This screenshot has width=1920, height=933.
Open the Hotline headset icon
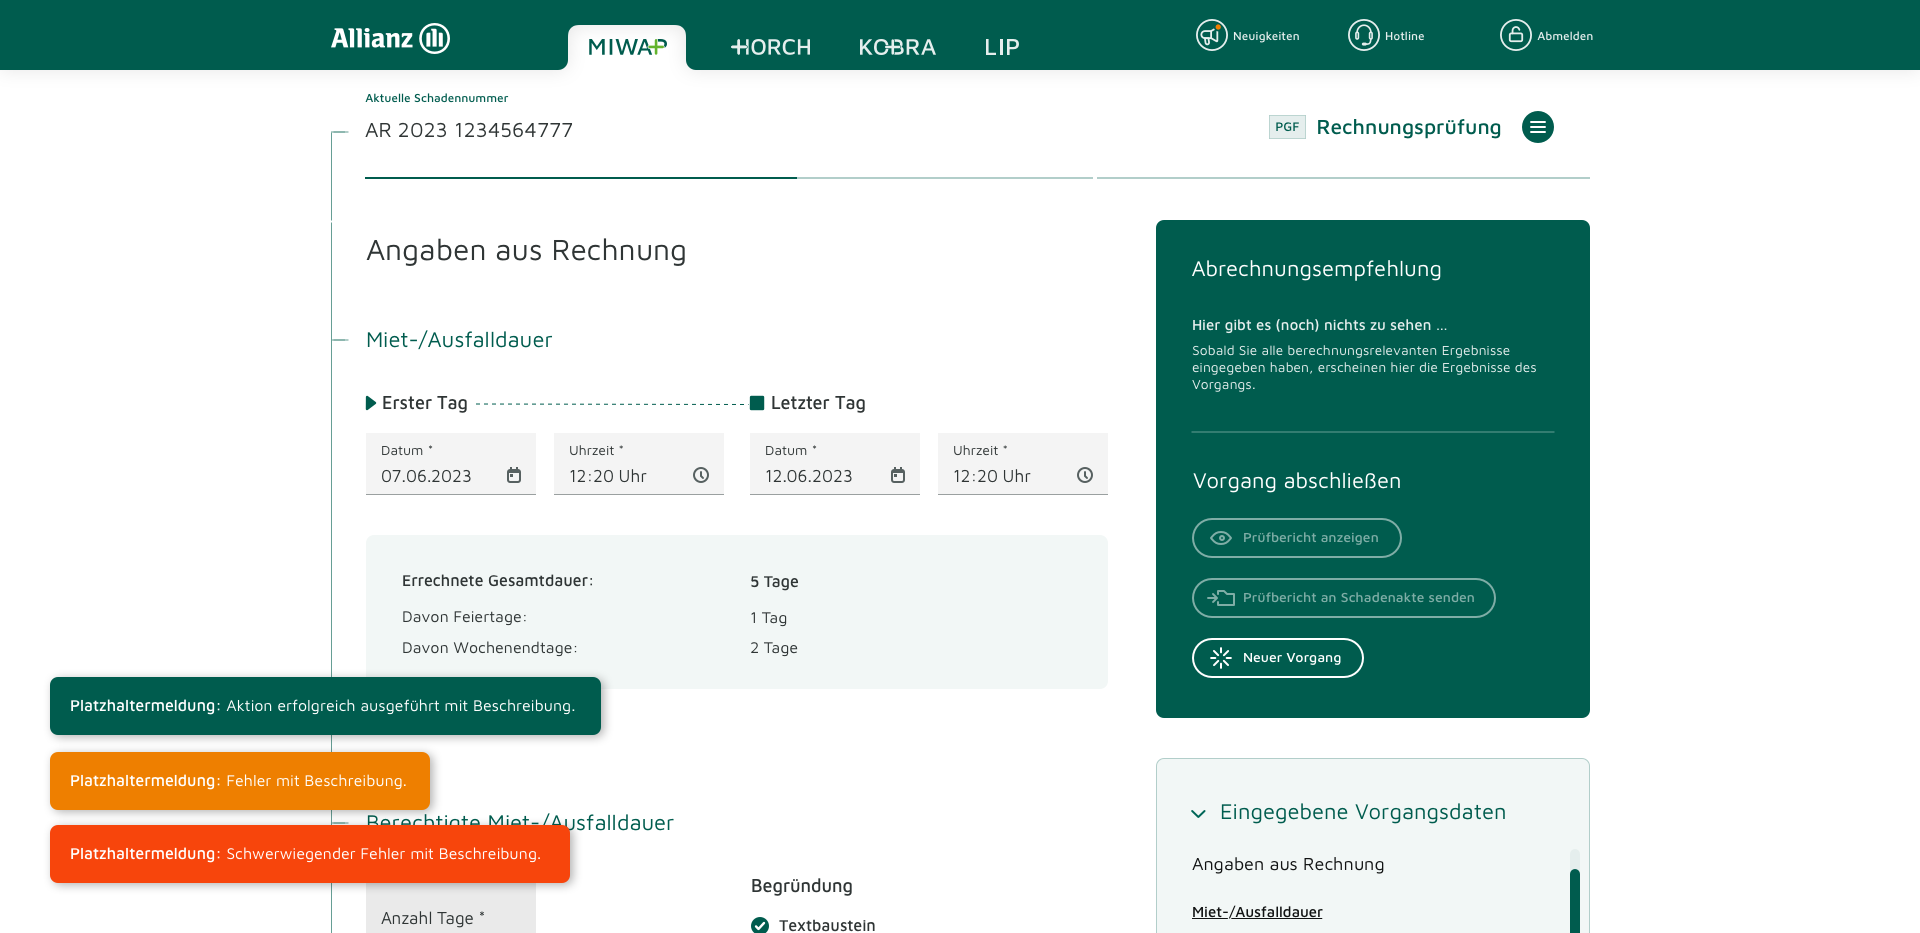click(x=1363, y=35)
